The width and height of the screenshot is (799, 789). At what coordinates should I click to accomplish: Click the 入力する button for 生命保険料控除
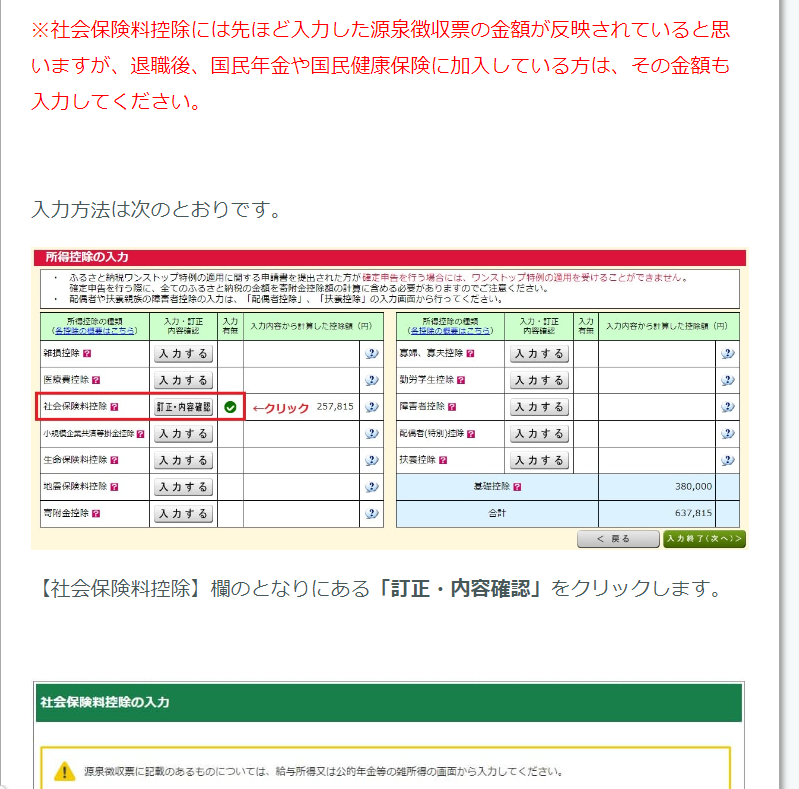pos(183,460)
